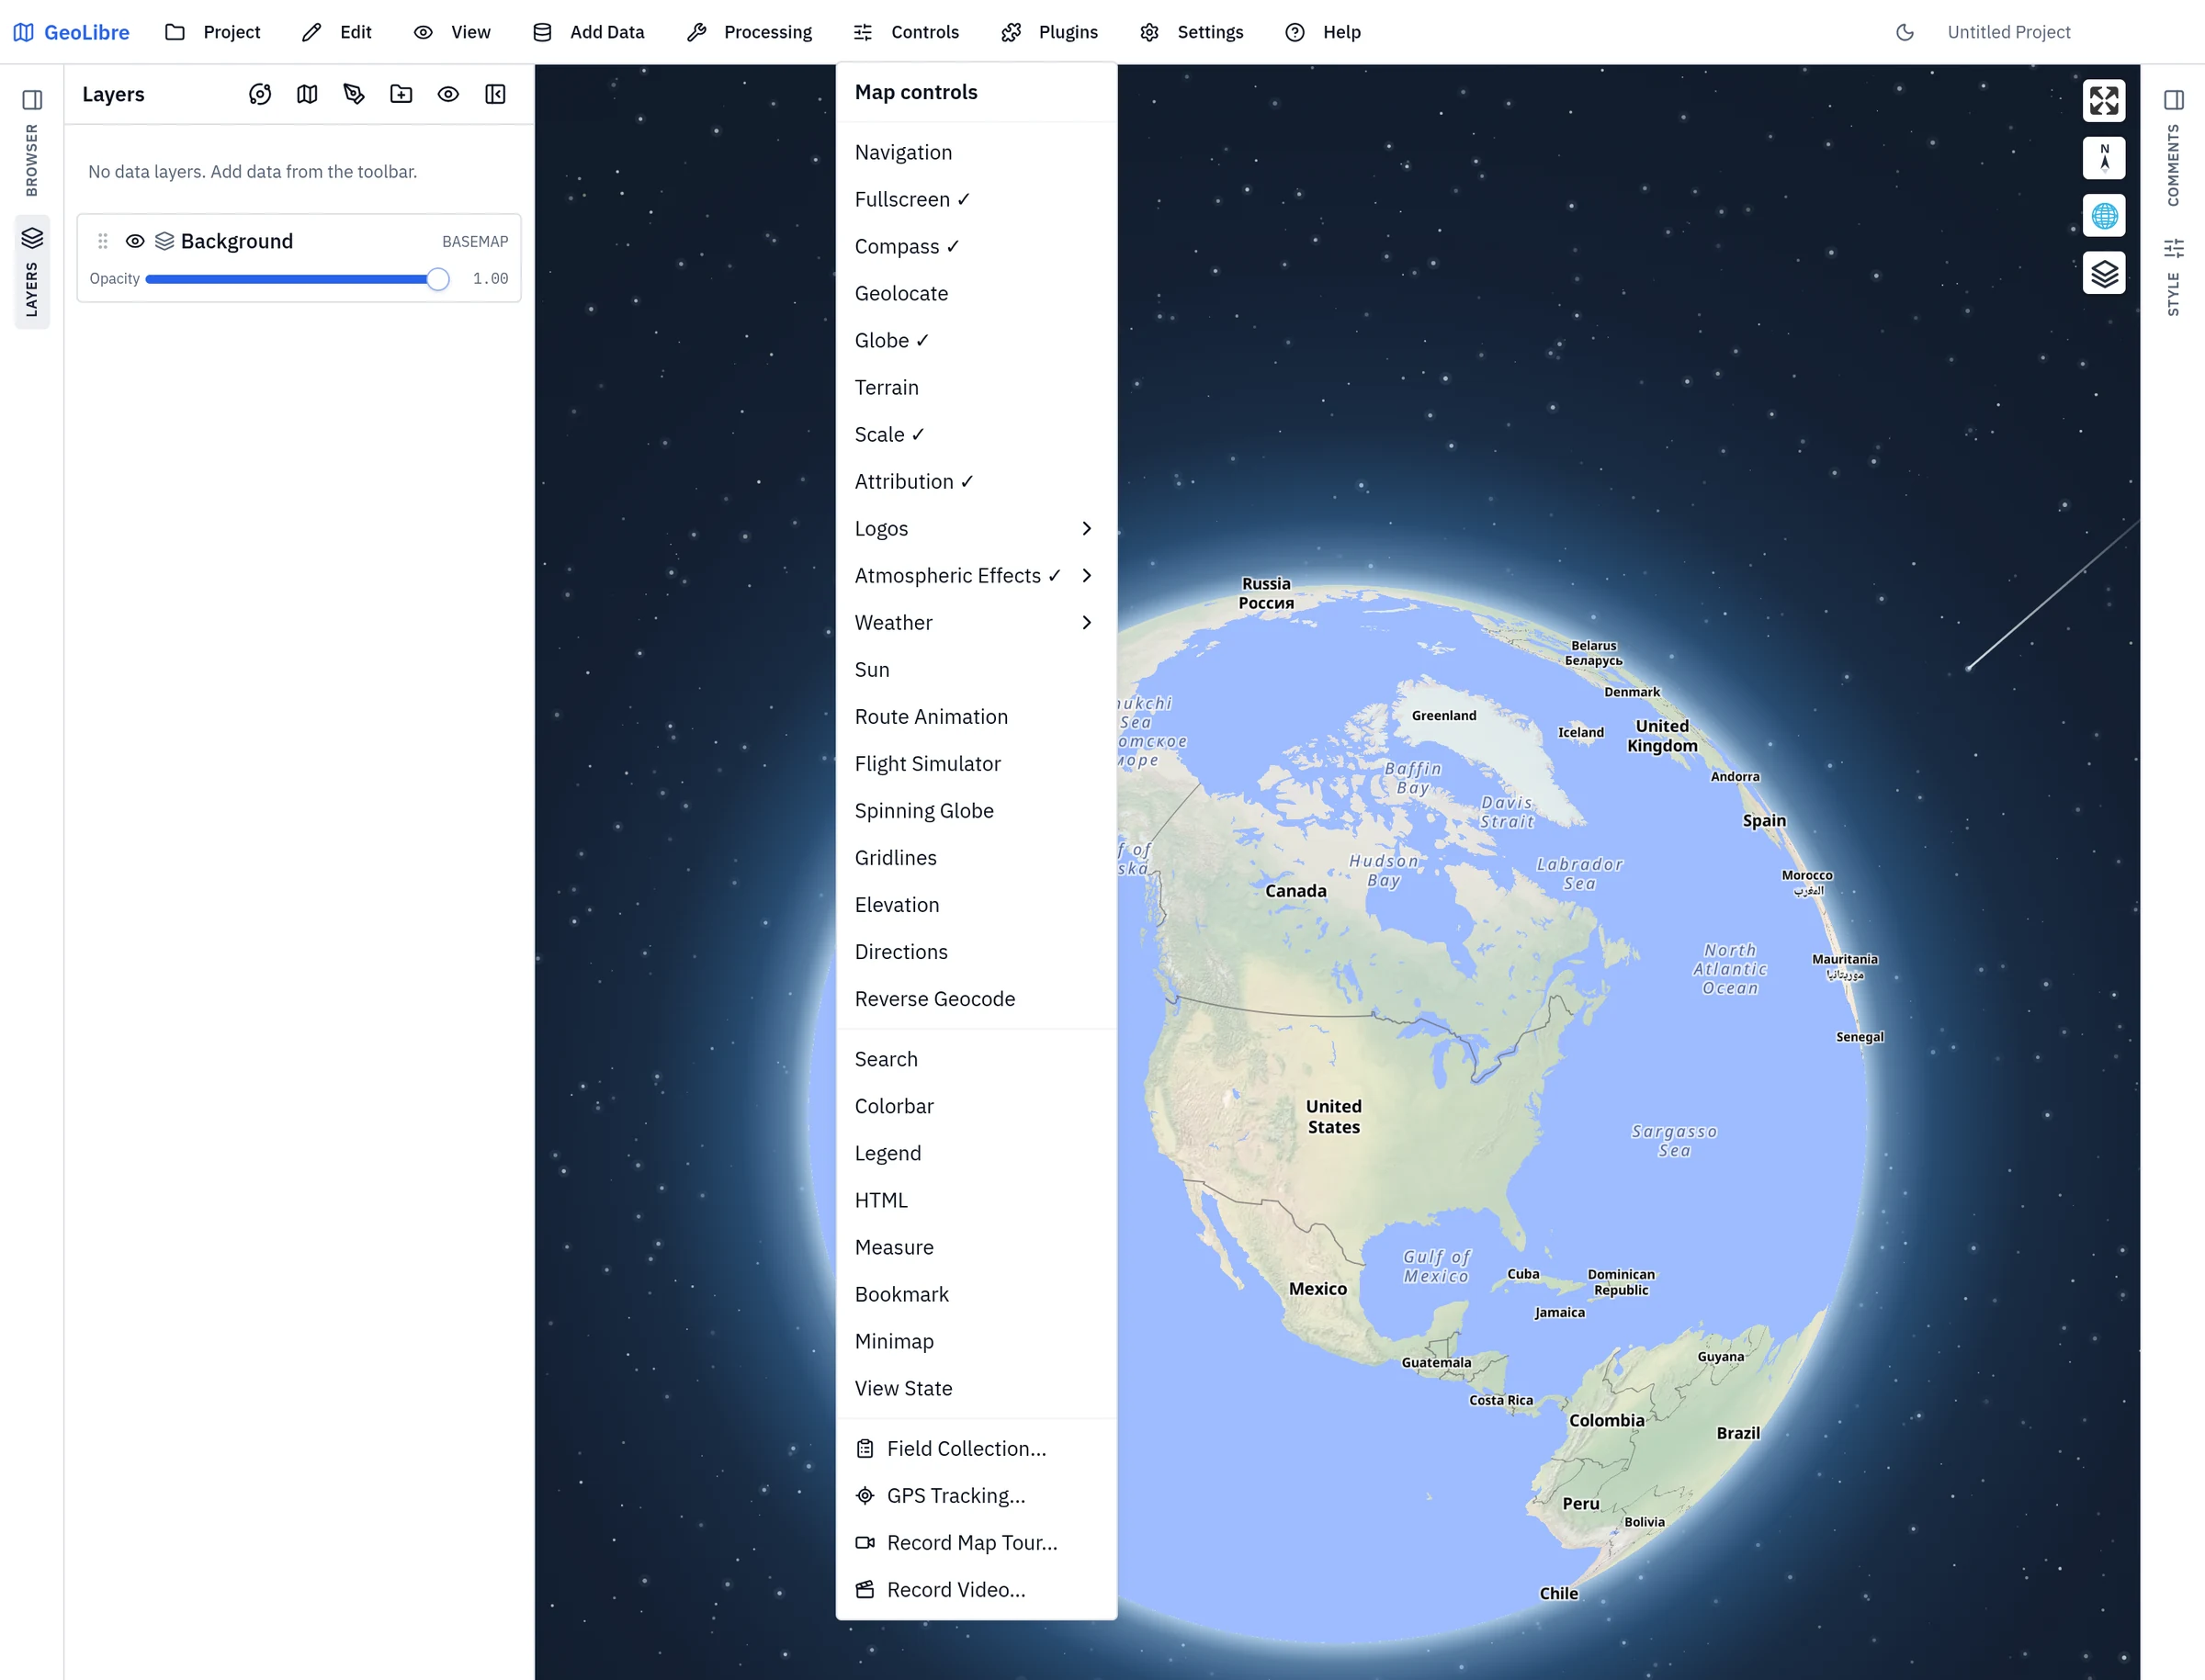This screenshot has width=2205, height=1680.
Task: Toggle the left sidebar panel icon above Browser
Action: coord(32,100)
